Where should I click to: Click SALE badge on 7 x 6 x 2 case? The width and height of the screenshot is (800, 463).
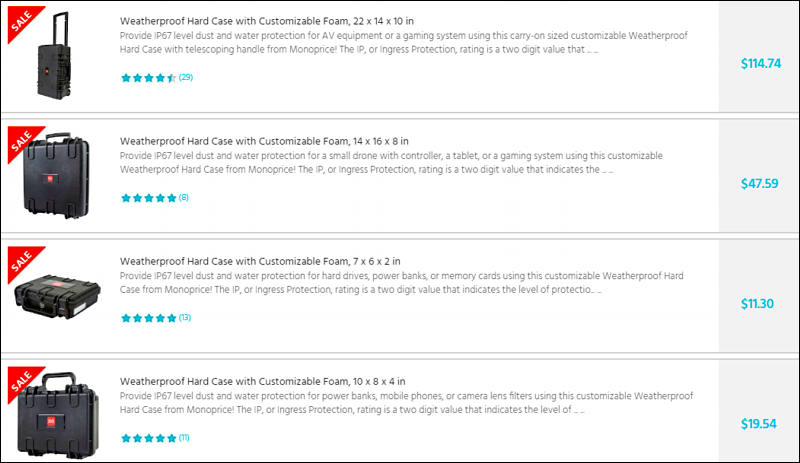pos(22,261)
